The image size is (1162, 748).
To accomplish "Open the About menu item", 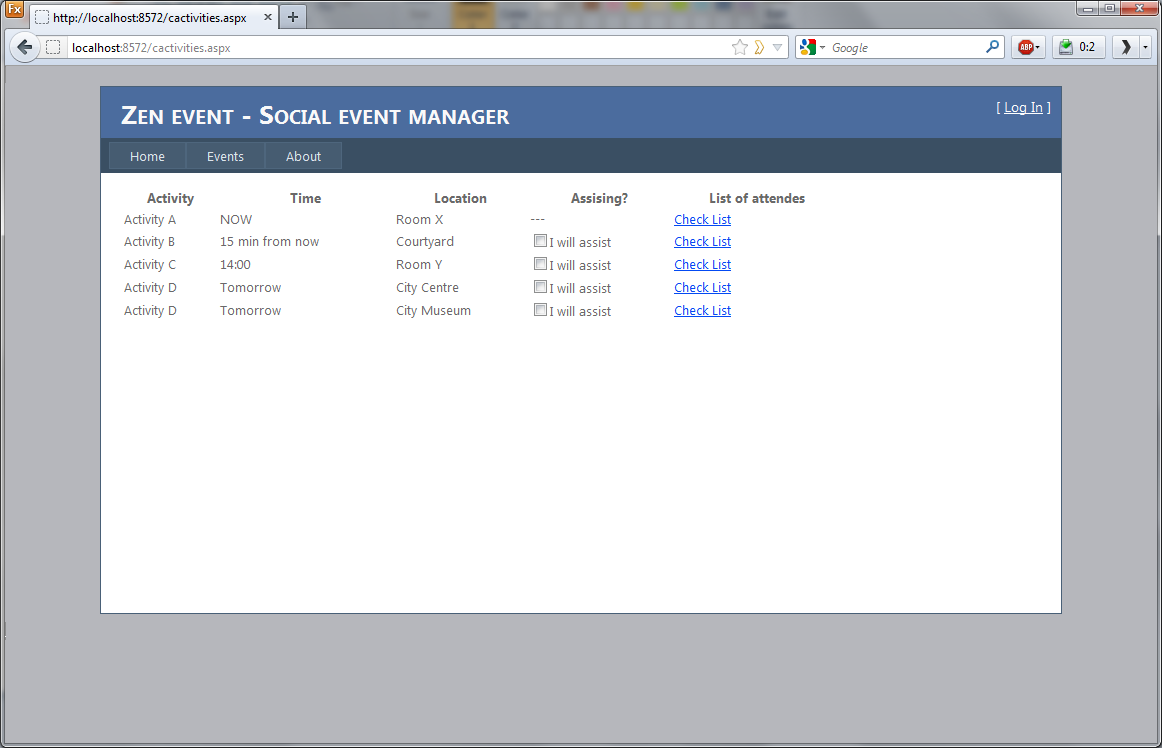I will coord(303,156).
